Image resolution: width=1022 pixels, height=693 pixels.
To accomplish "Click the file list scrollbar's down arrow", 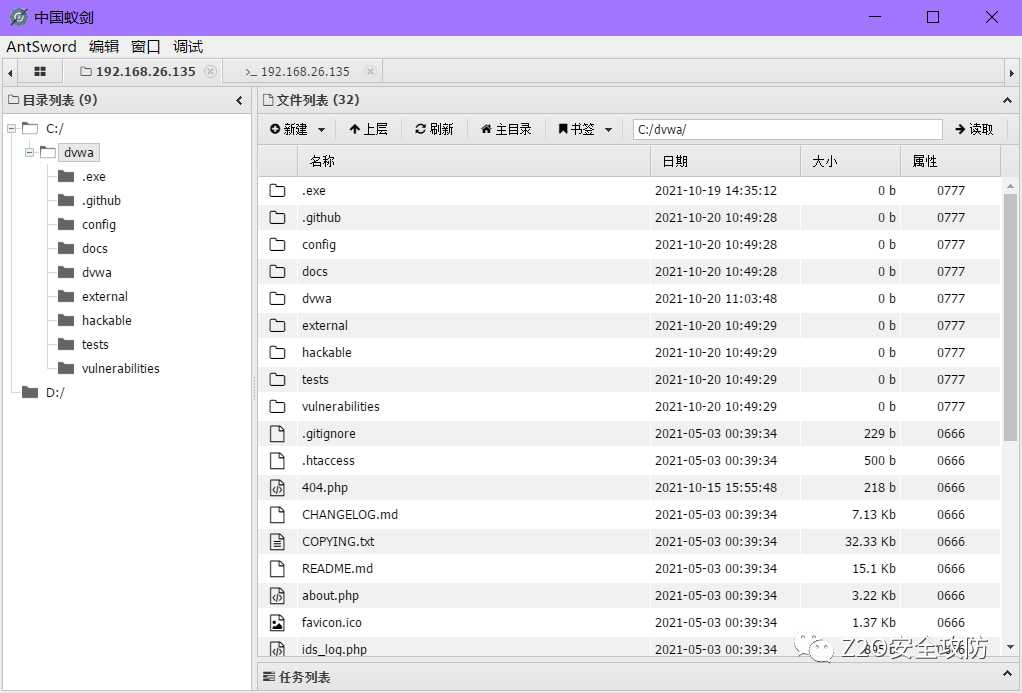I will tap(1010, 647).
